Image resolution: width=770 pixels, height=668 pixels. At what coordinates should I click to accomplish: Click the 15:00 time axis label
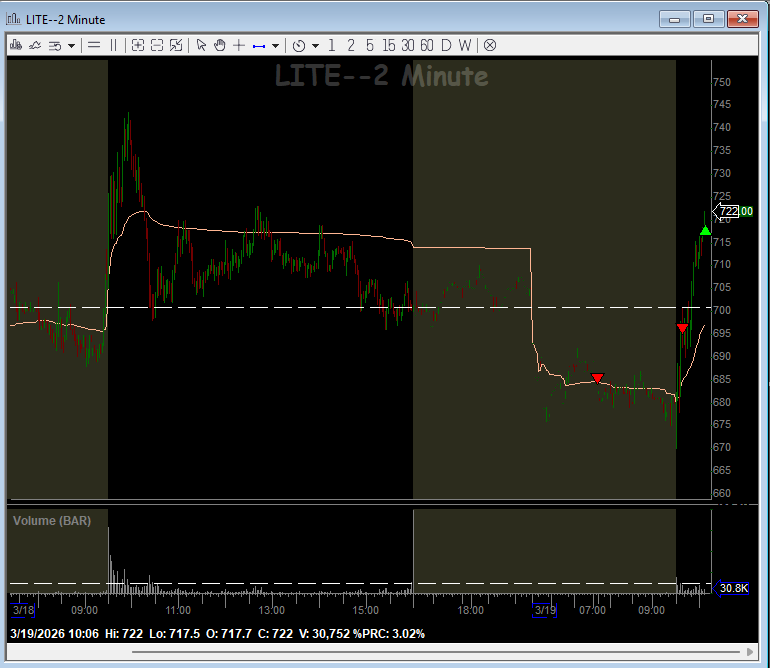[x=365, y=610]
